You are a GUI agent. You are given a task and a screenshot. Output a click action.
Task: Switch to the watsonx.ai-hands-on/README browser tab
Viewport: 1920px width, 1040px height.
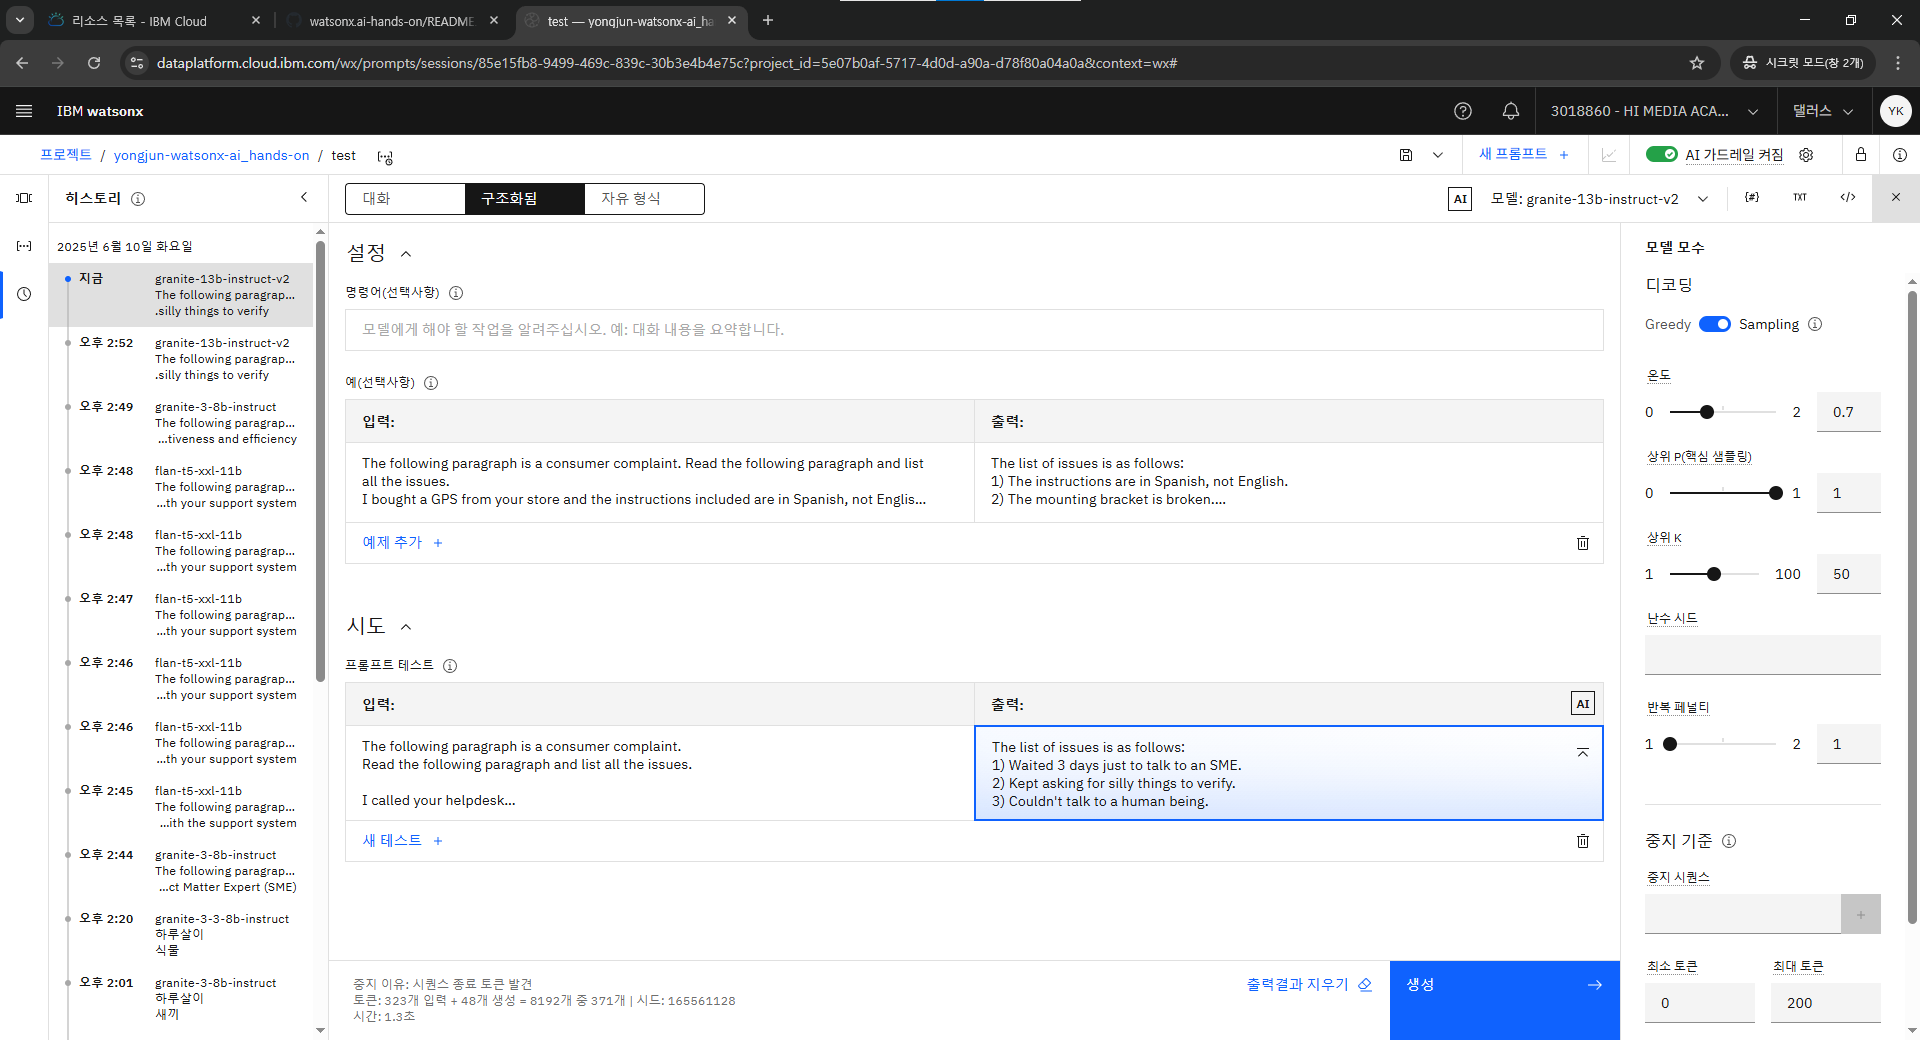tap(391, 20)
